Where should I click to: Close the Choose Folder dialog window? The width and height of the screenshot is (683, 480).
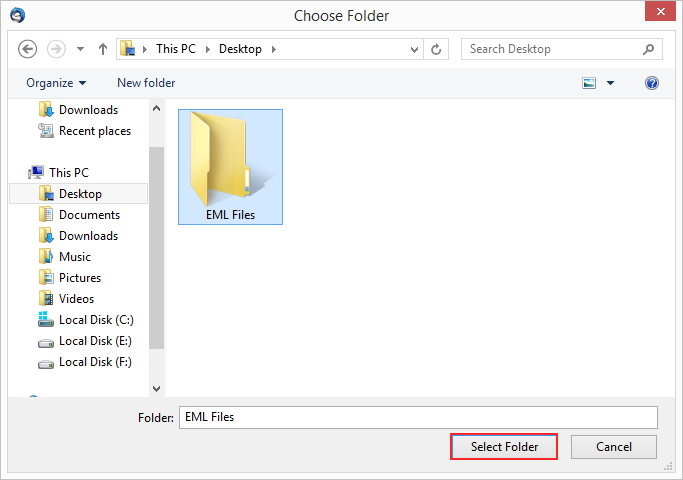[x=660, y=11]
